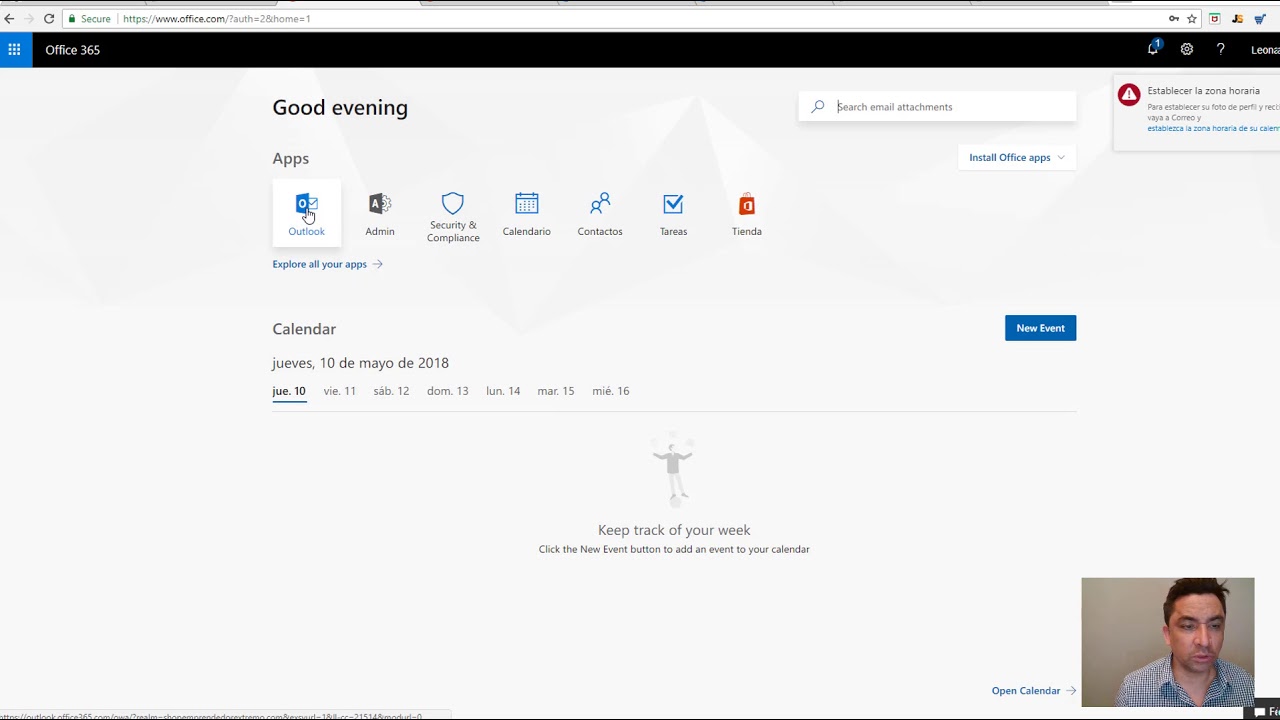The image size is (1280, 720).
Task: Open the Contactos app
Action: tap(600, 213)
